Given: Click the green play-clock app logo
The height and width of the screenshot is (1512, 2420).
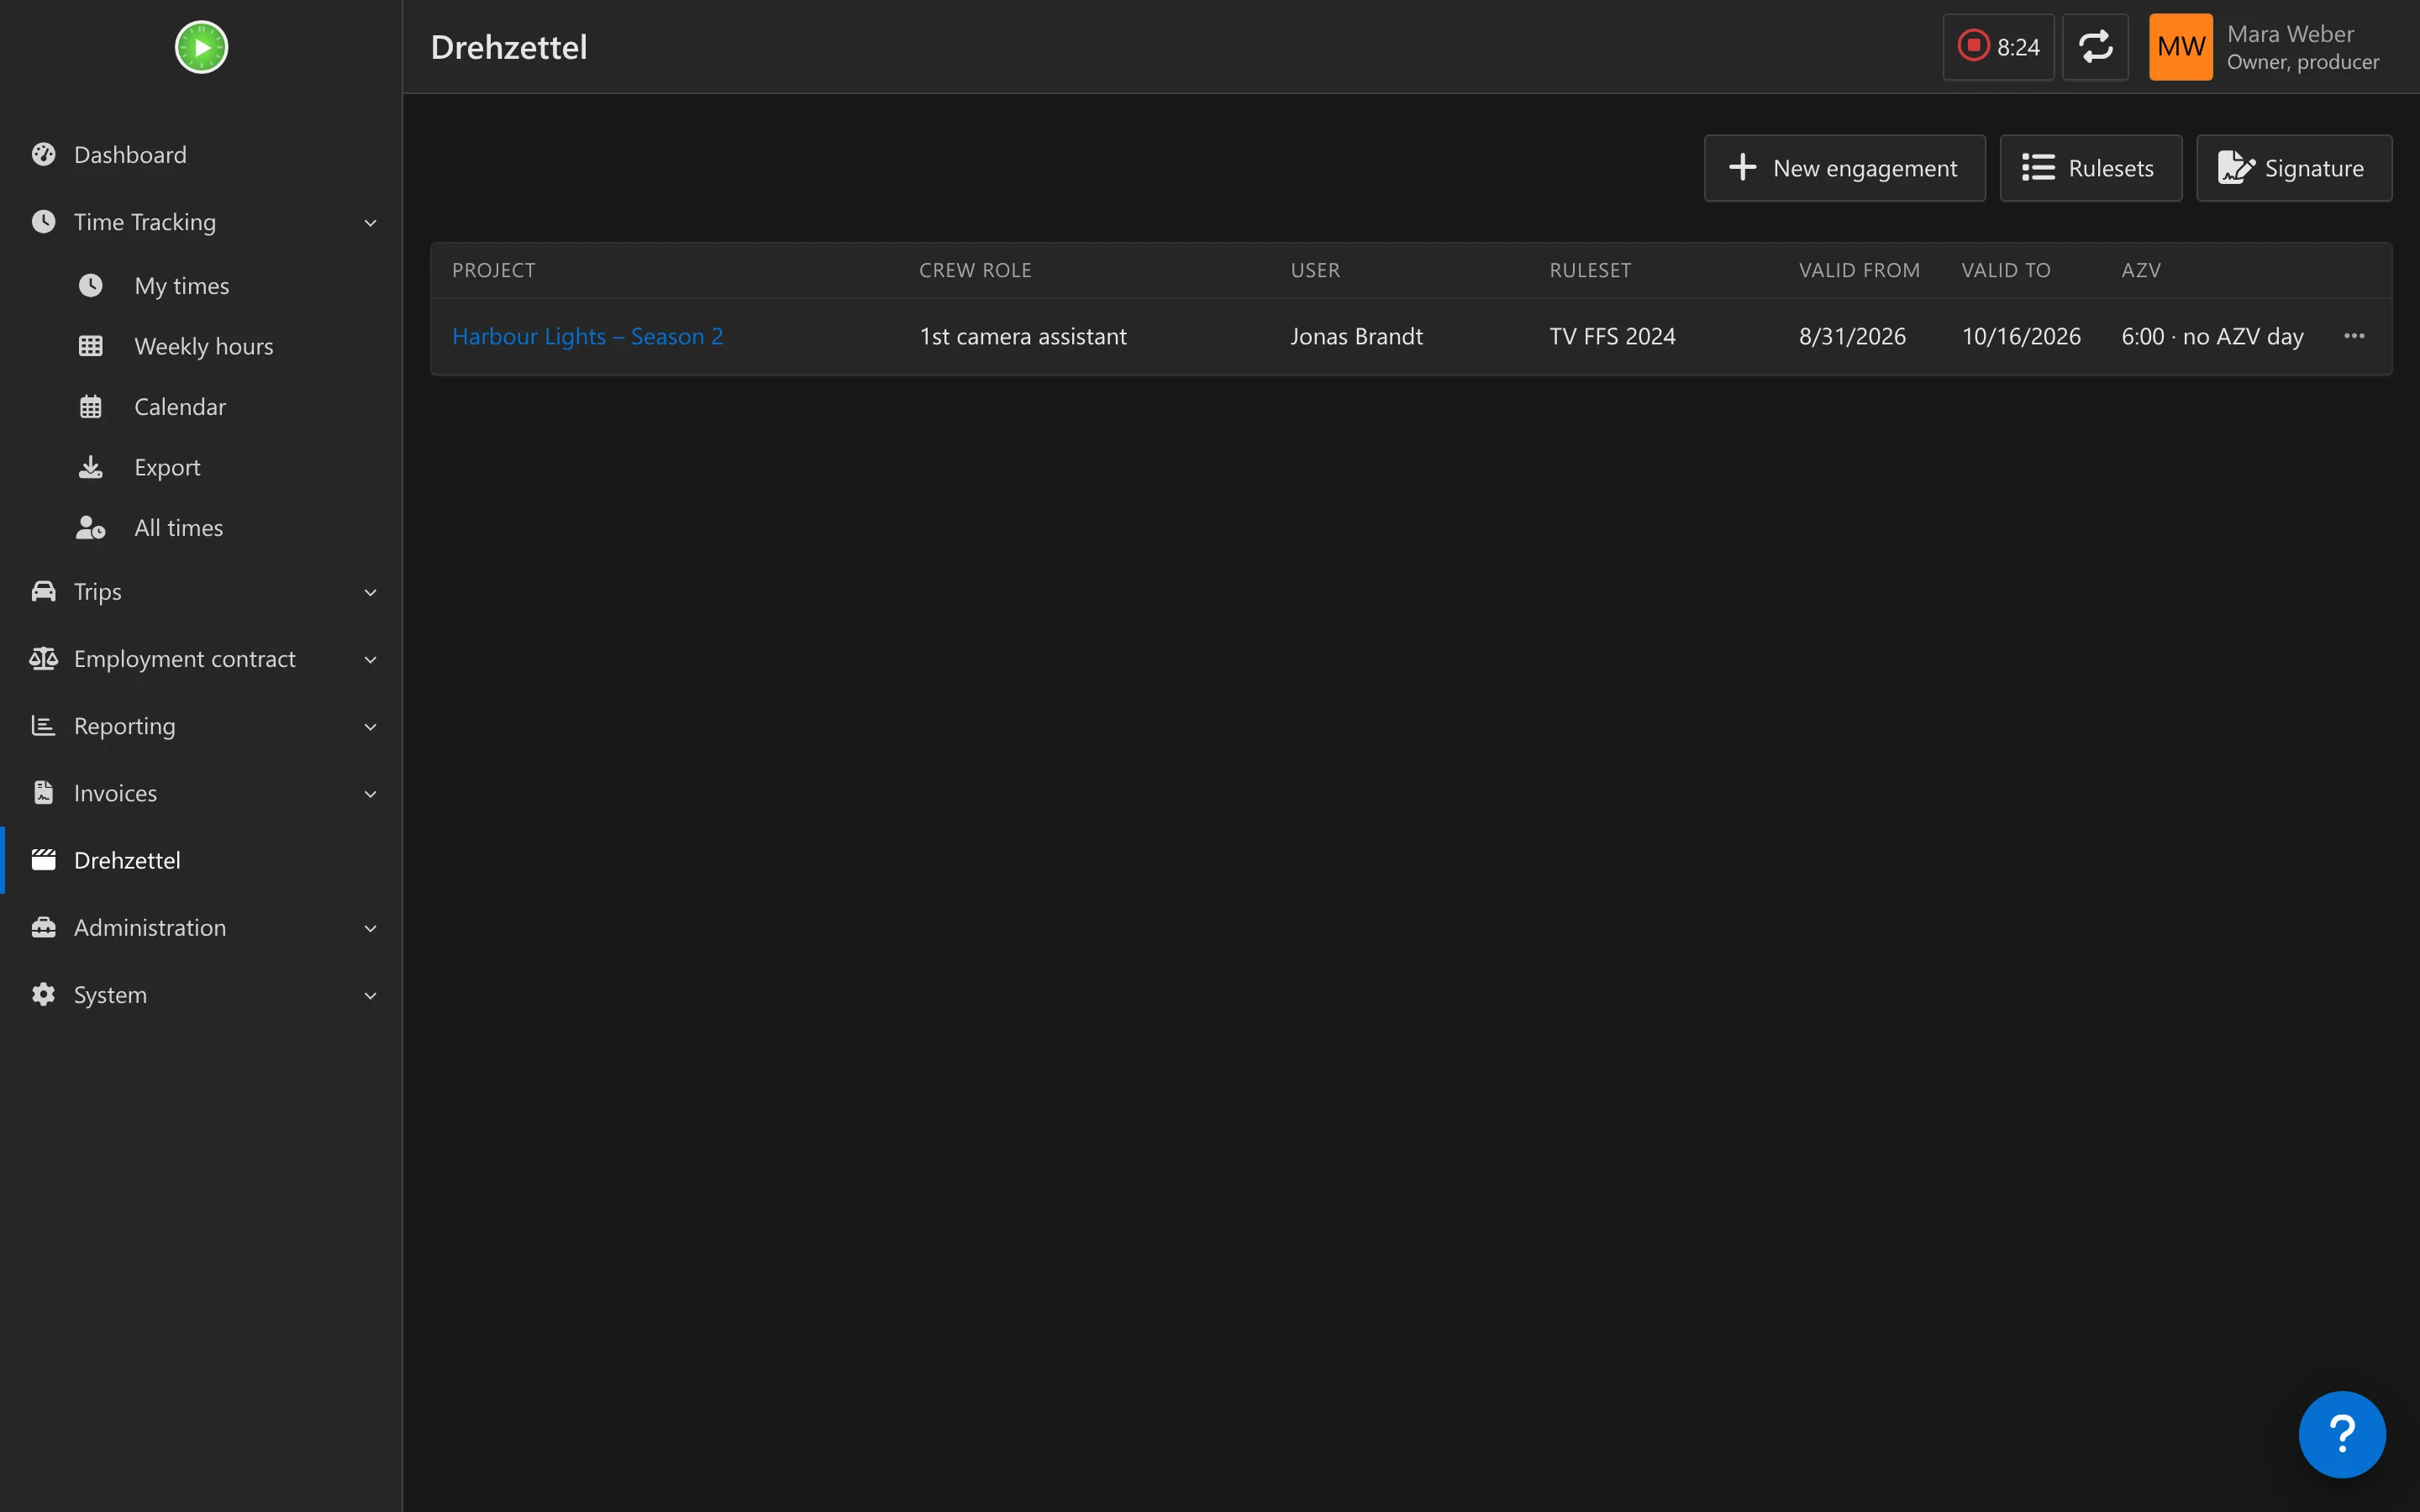Looking at the screenshot, I should [x=201, y=47].
